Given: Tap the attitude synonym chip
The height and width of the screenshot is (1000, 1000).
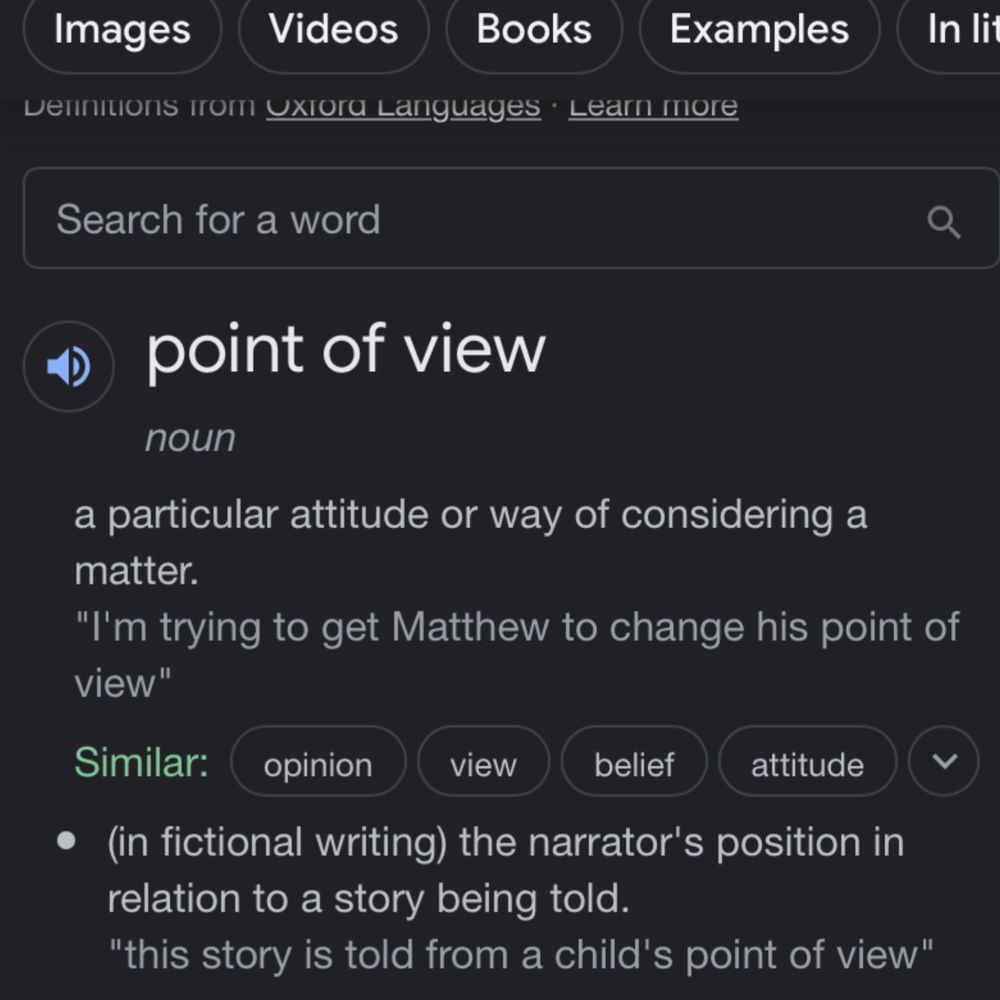Looking at the screenshot, I should click(807, 761).
